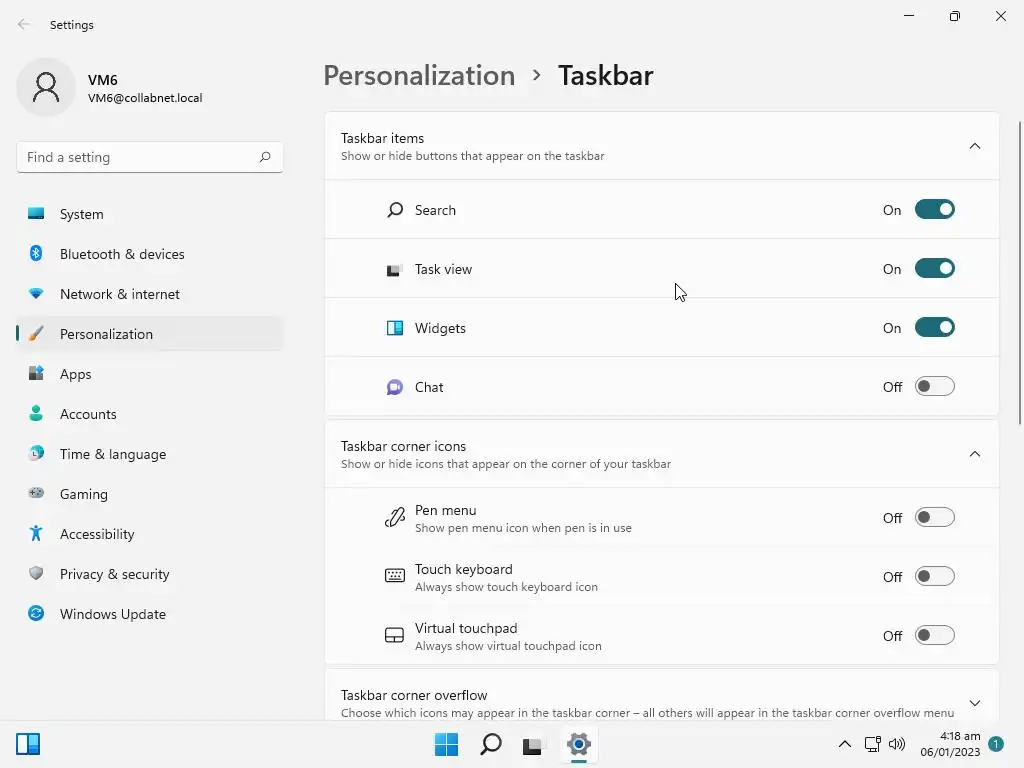Viewport: 1024px width, 768px height.
Task: Click 'Always show virtual touchpad icon' text
Action: click(508, 646)
